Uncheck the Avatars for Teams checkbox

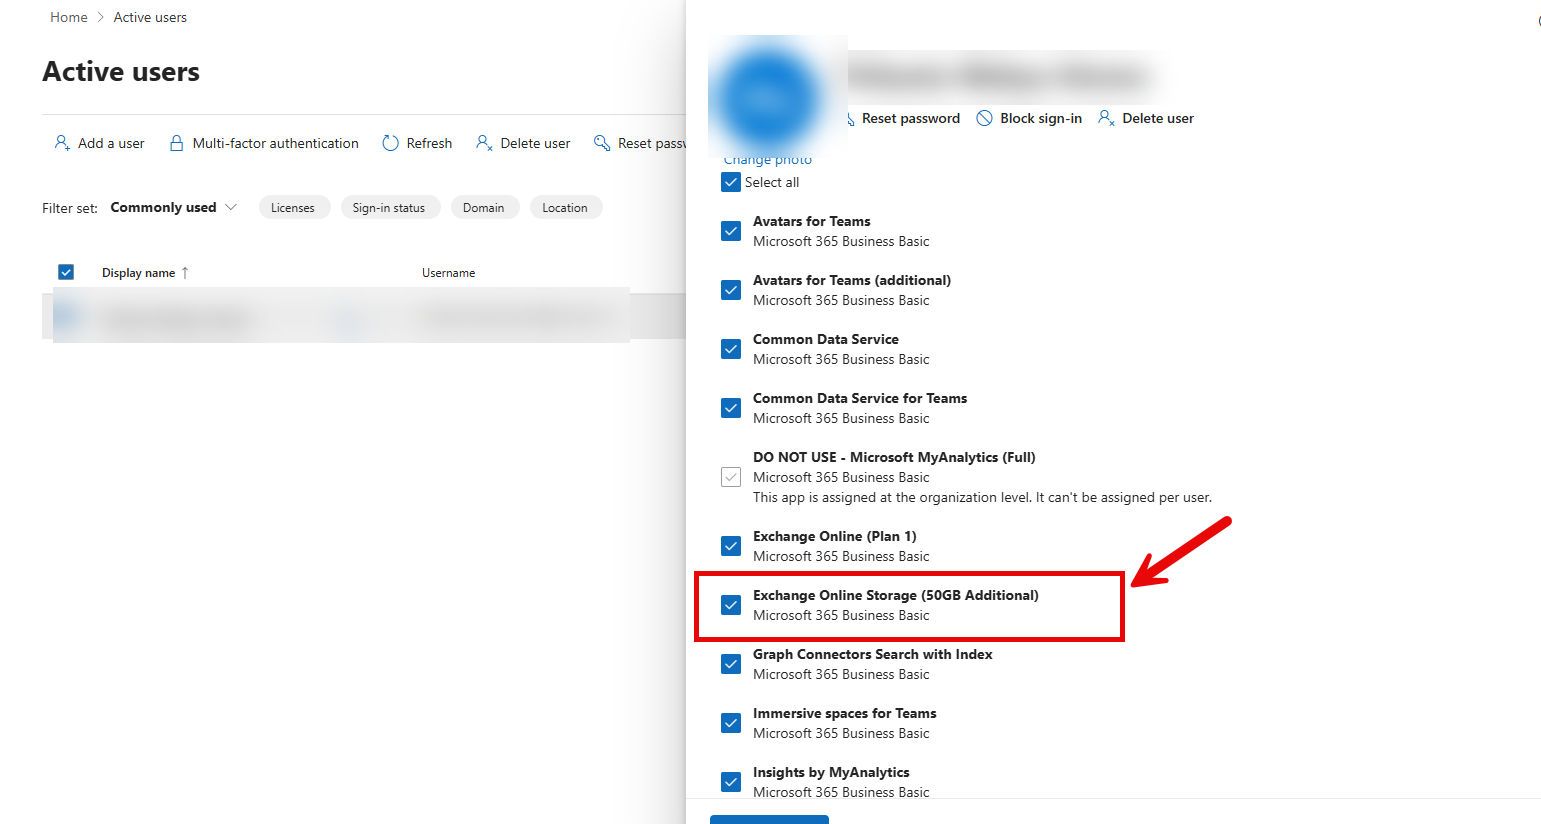point(731,231)
